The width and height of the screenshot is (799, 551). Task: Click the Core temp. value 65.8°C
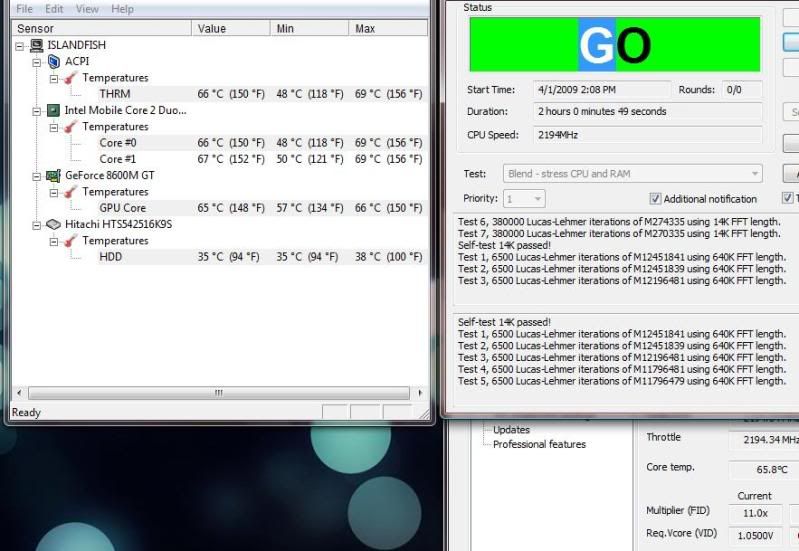click(x=764, y=469)
